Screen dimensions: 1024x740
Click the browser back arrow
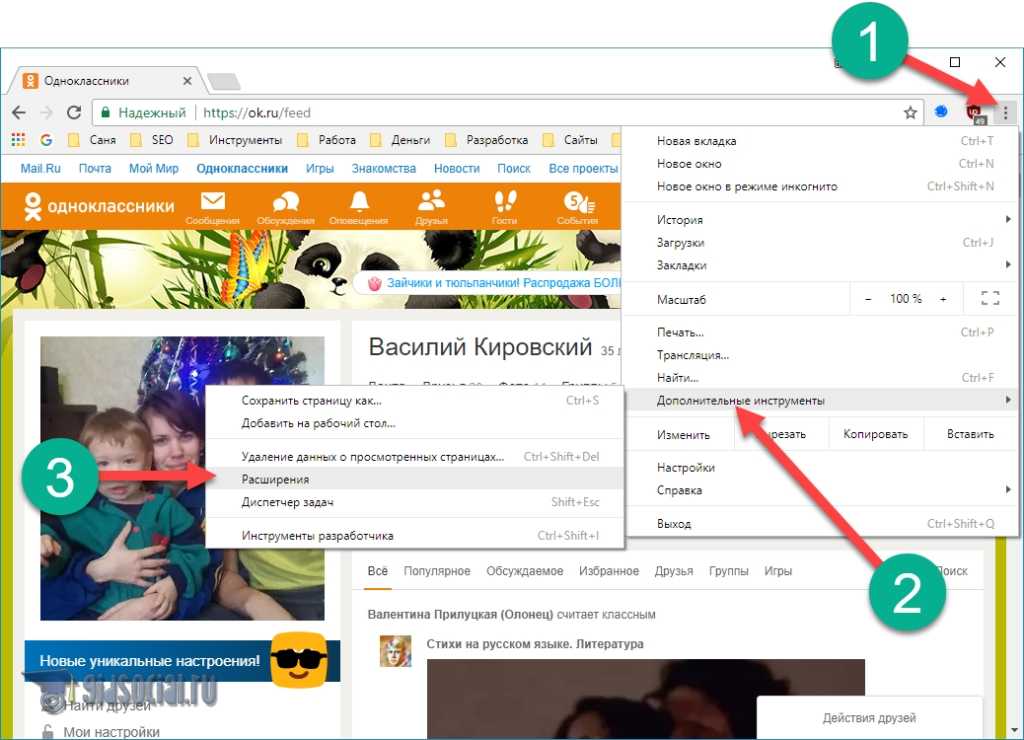[19, 112]
